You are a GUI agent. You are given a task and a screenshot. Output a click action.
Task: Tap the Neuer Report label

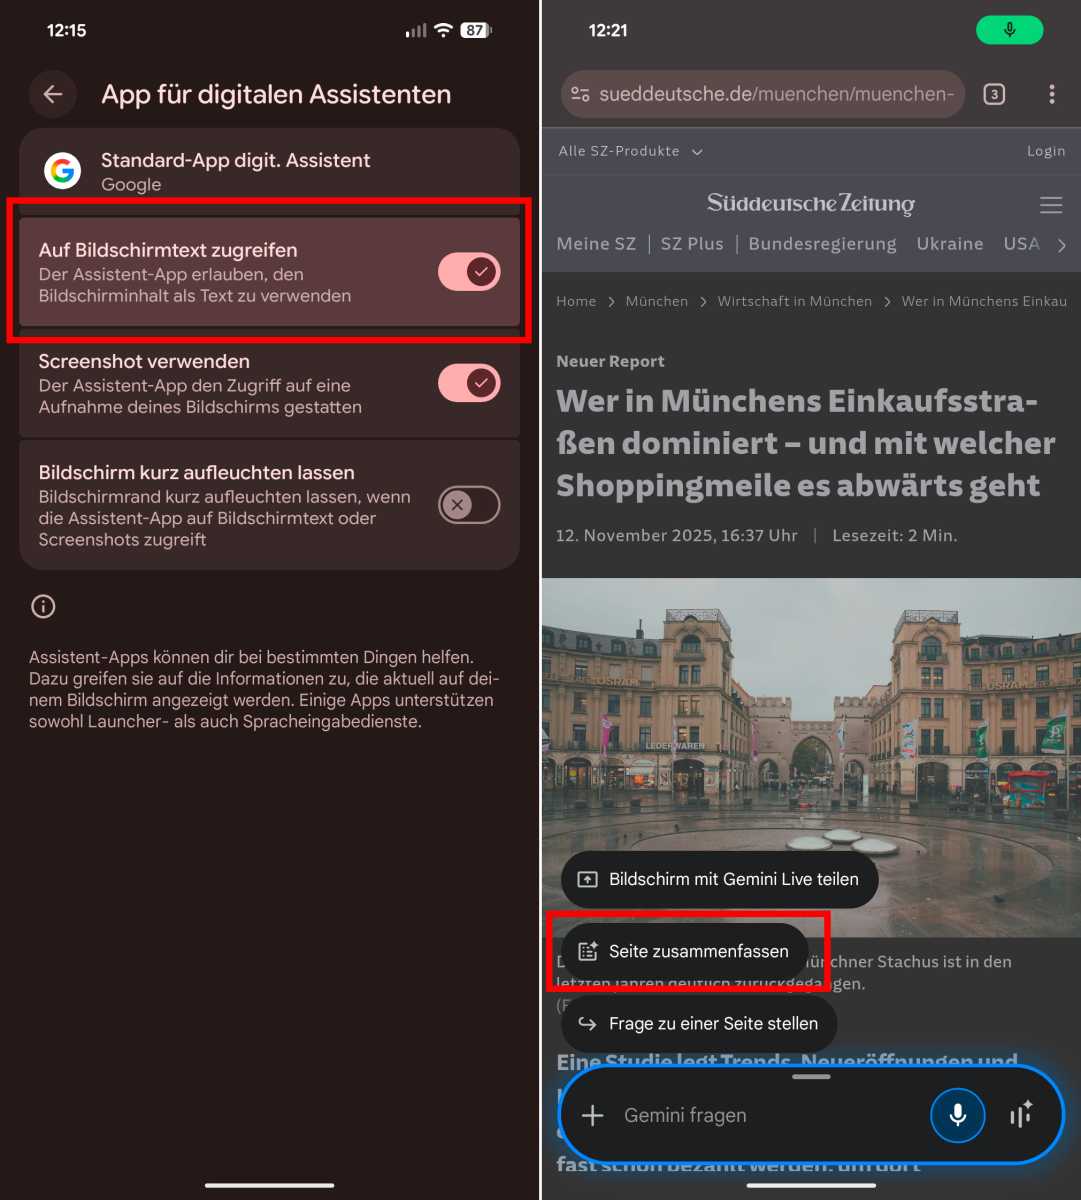pyautogui.click(x=610, y=361)
